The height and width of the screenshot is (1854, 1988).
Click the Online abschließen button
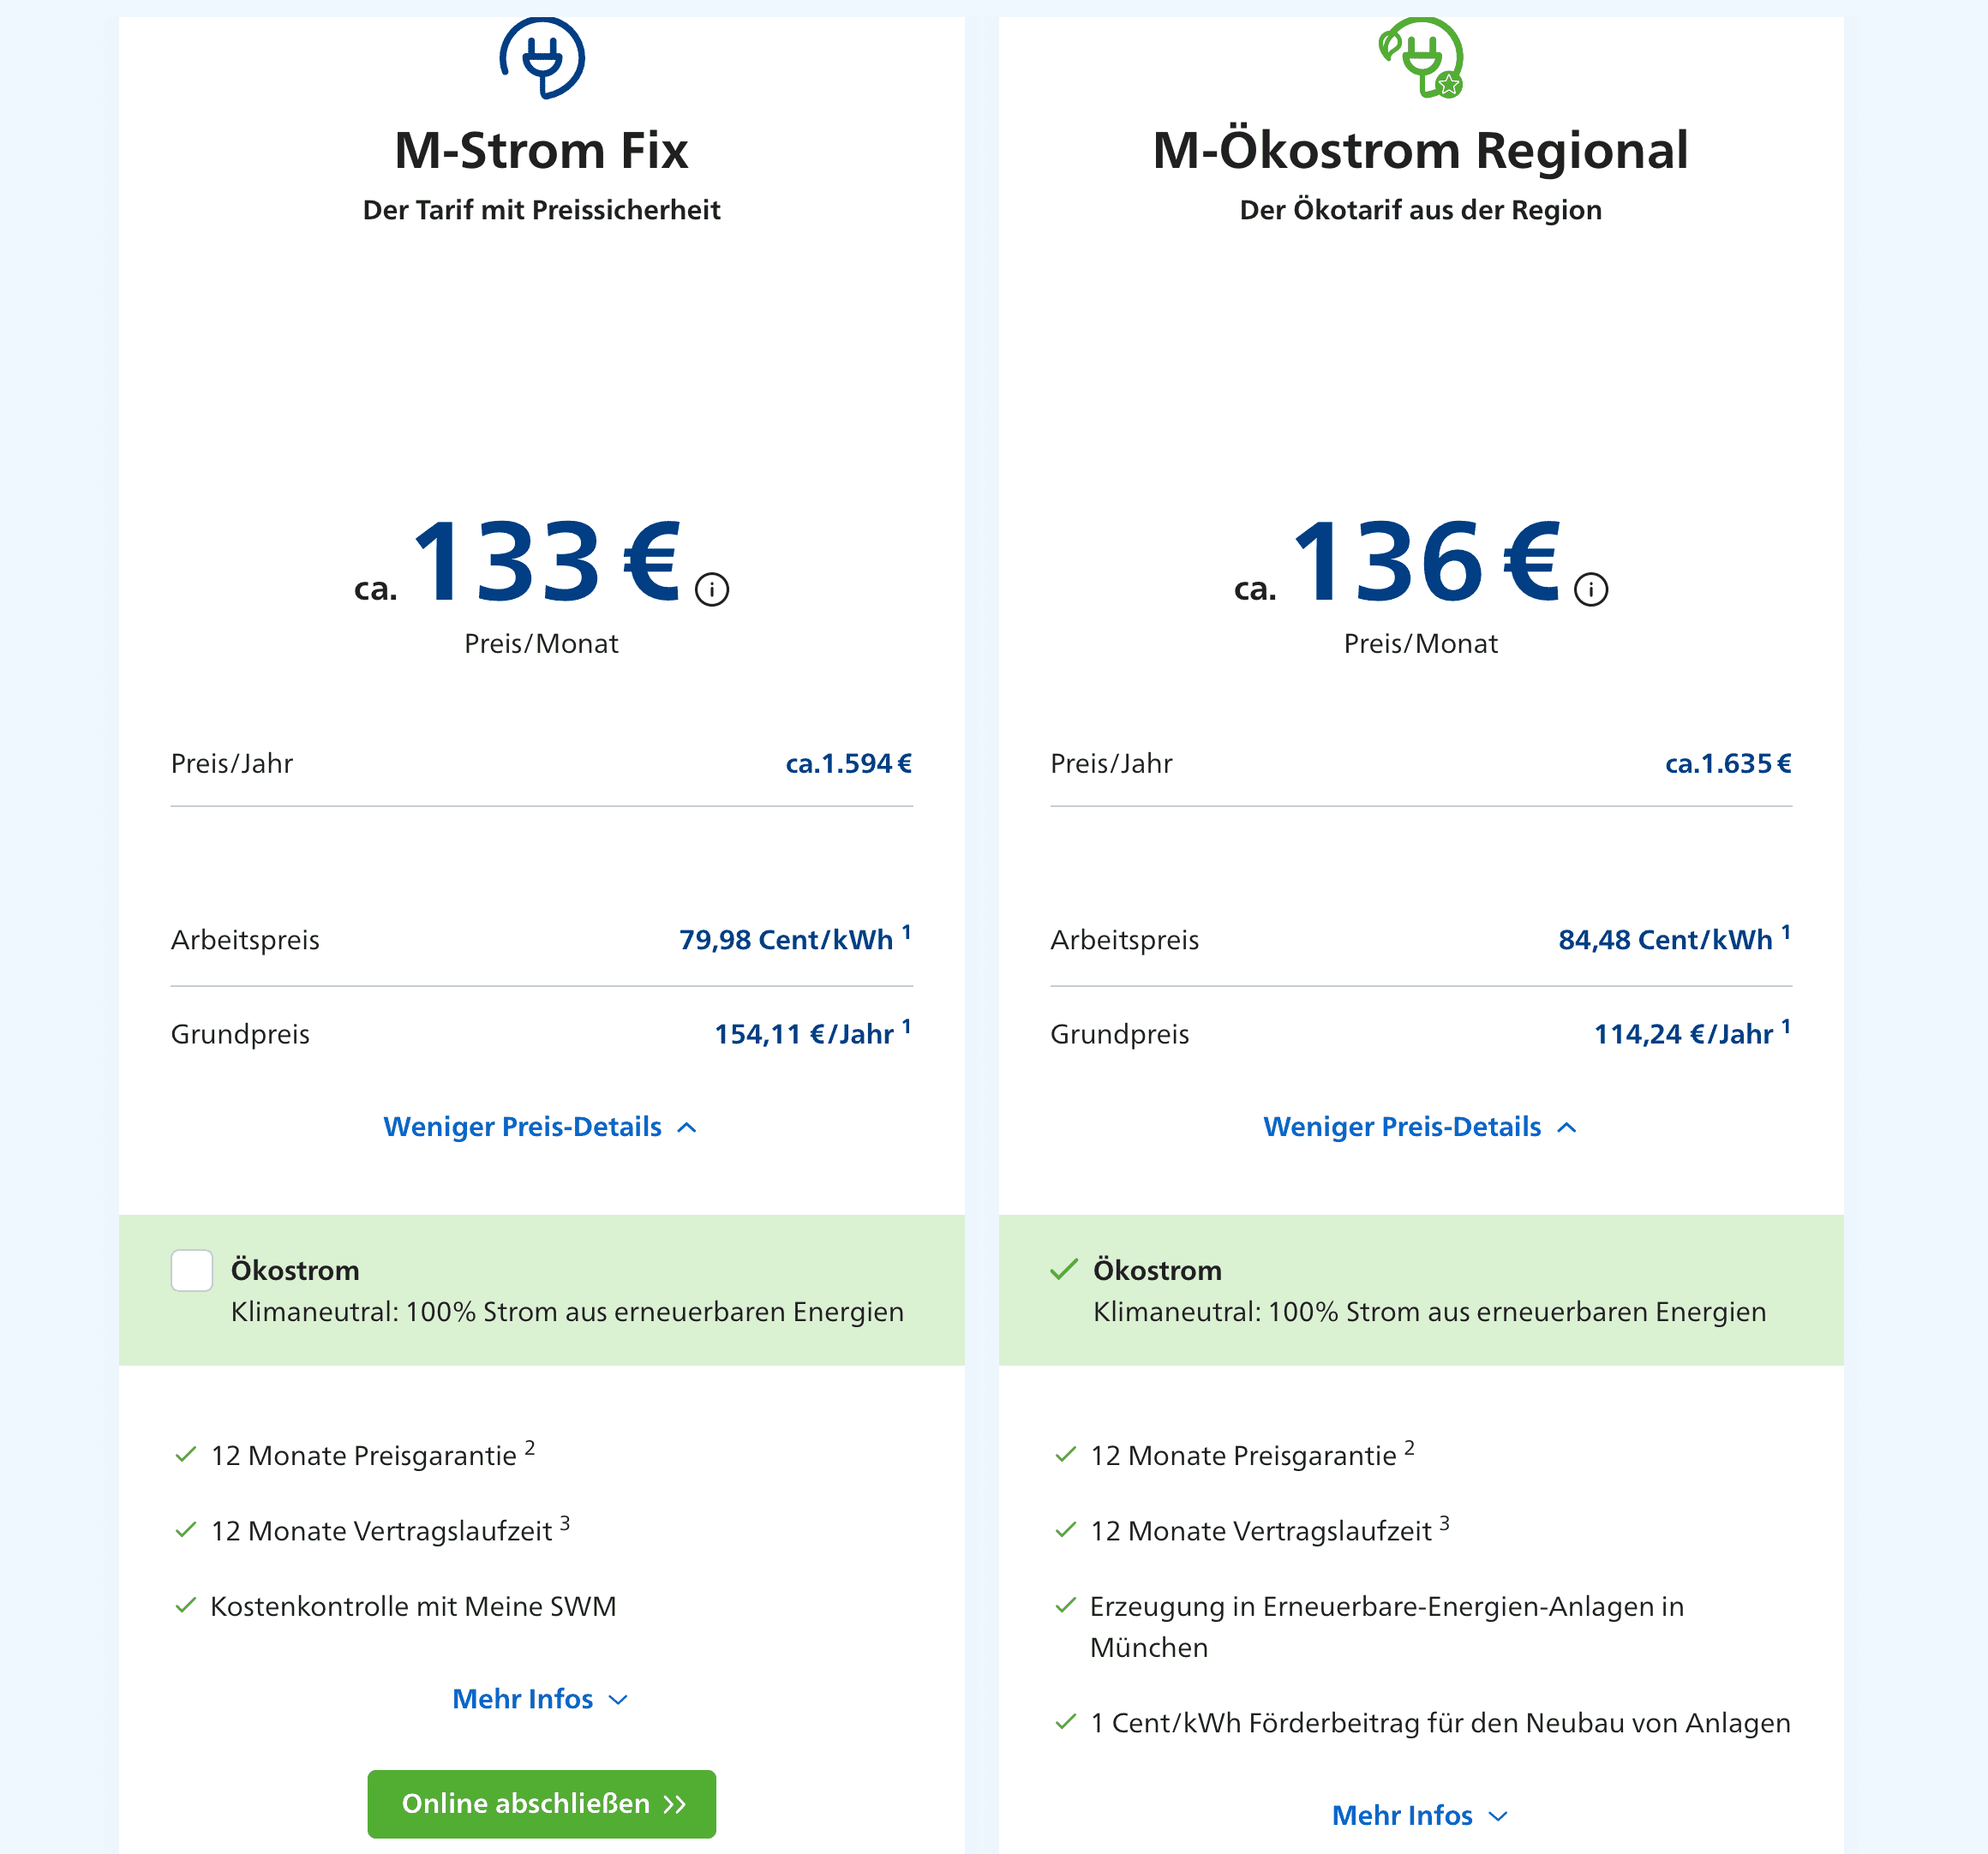(542, 1804)
